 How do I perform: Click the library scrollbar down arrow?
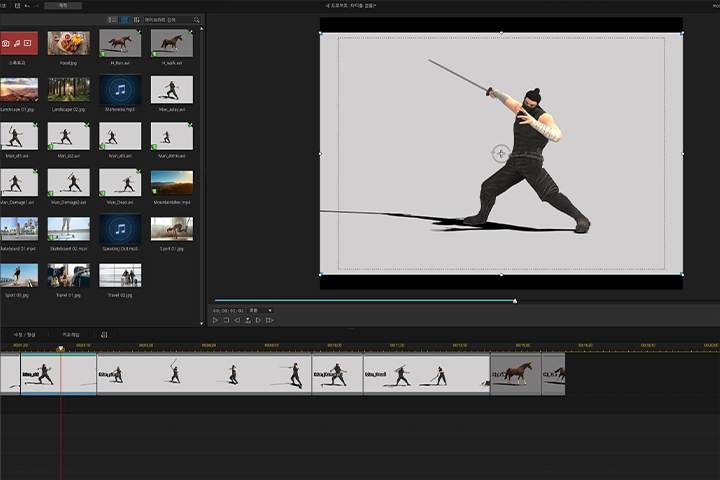[202, 323]
